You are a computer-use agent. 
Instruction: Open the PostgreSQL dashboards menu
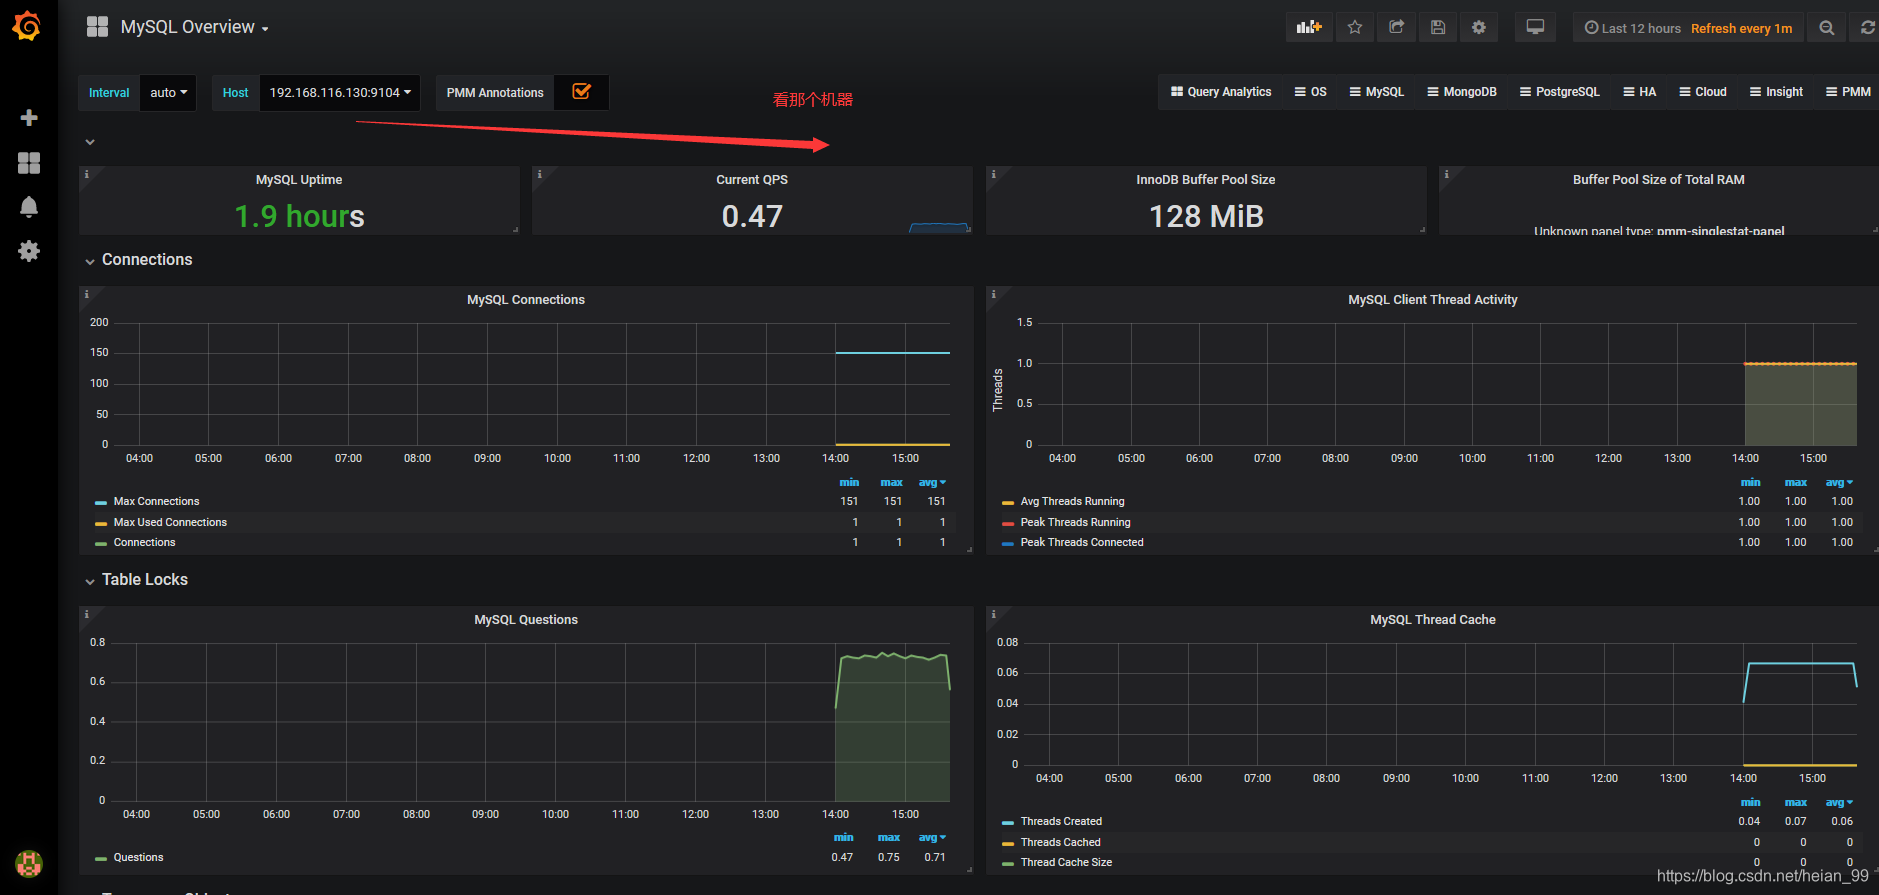[x=1559, y=91]
